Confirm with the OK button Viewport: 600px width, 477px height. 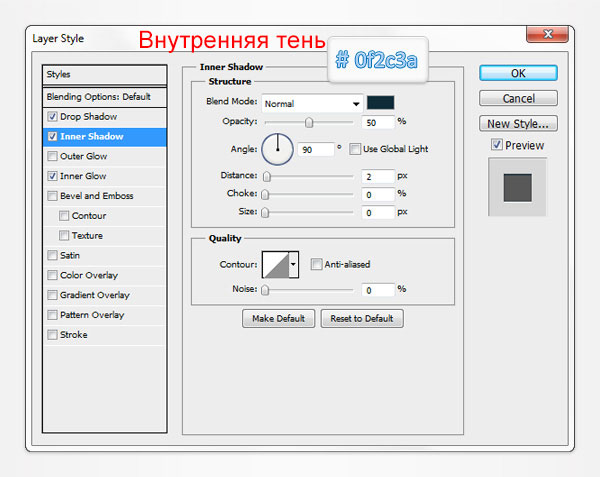click(x=518, y=73)
